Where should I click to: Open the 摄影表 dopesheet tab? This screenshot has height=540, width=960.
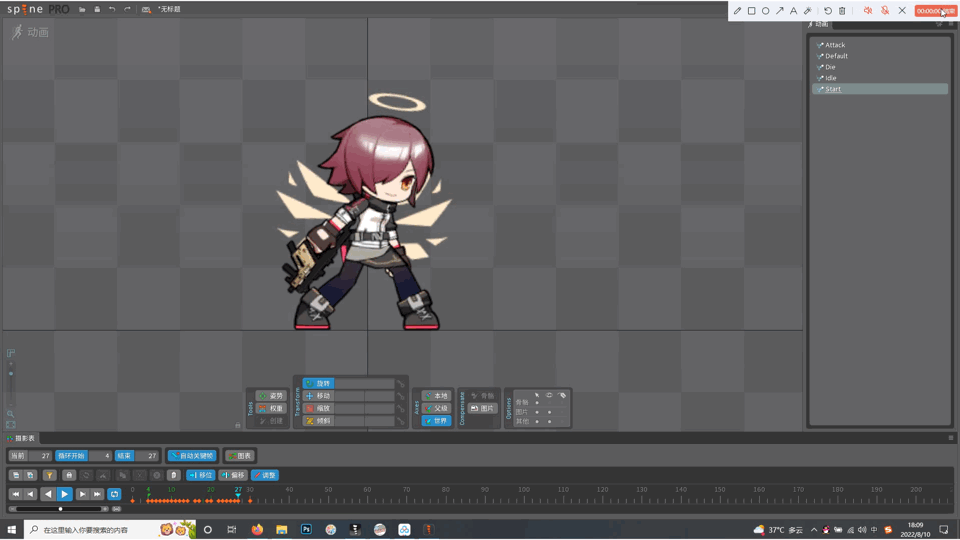pyautogui.click(x=21, y=438)
